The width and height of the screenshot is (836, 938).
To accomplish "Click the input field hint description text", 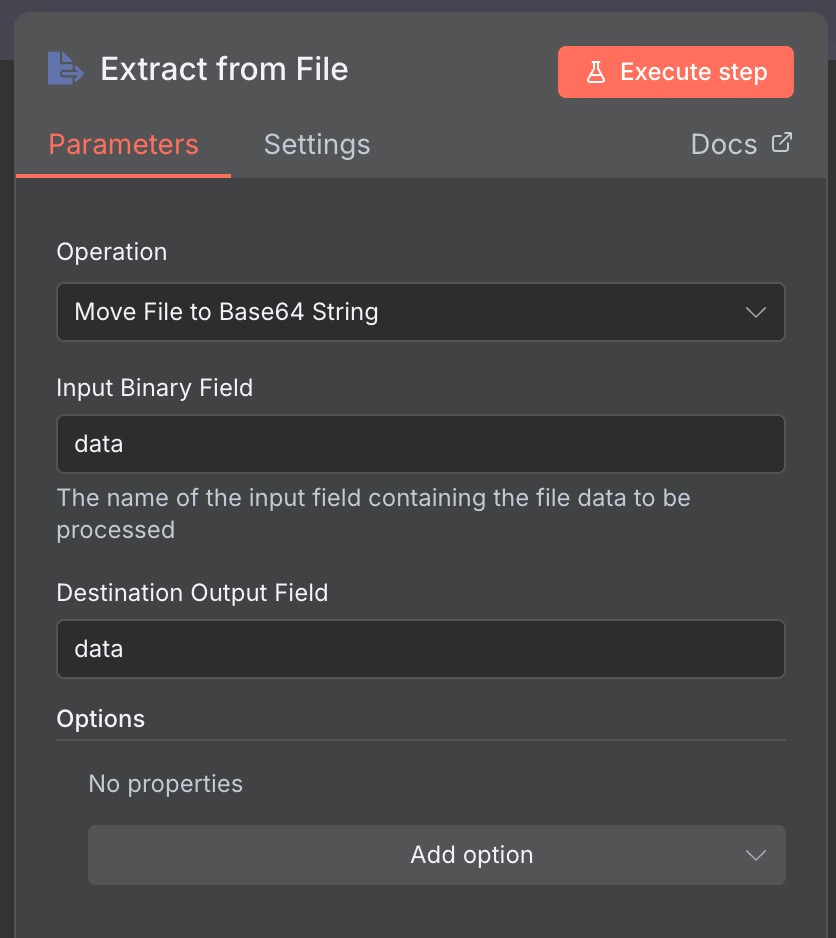I will pyautogui.click(x=373, y=513).
